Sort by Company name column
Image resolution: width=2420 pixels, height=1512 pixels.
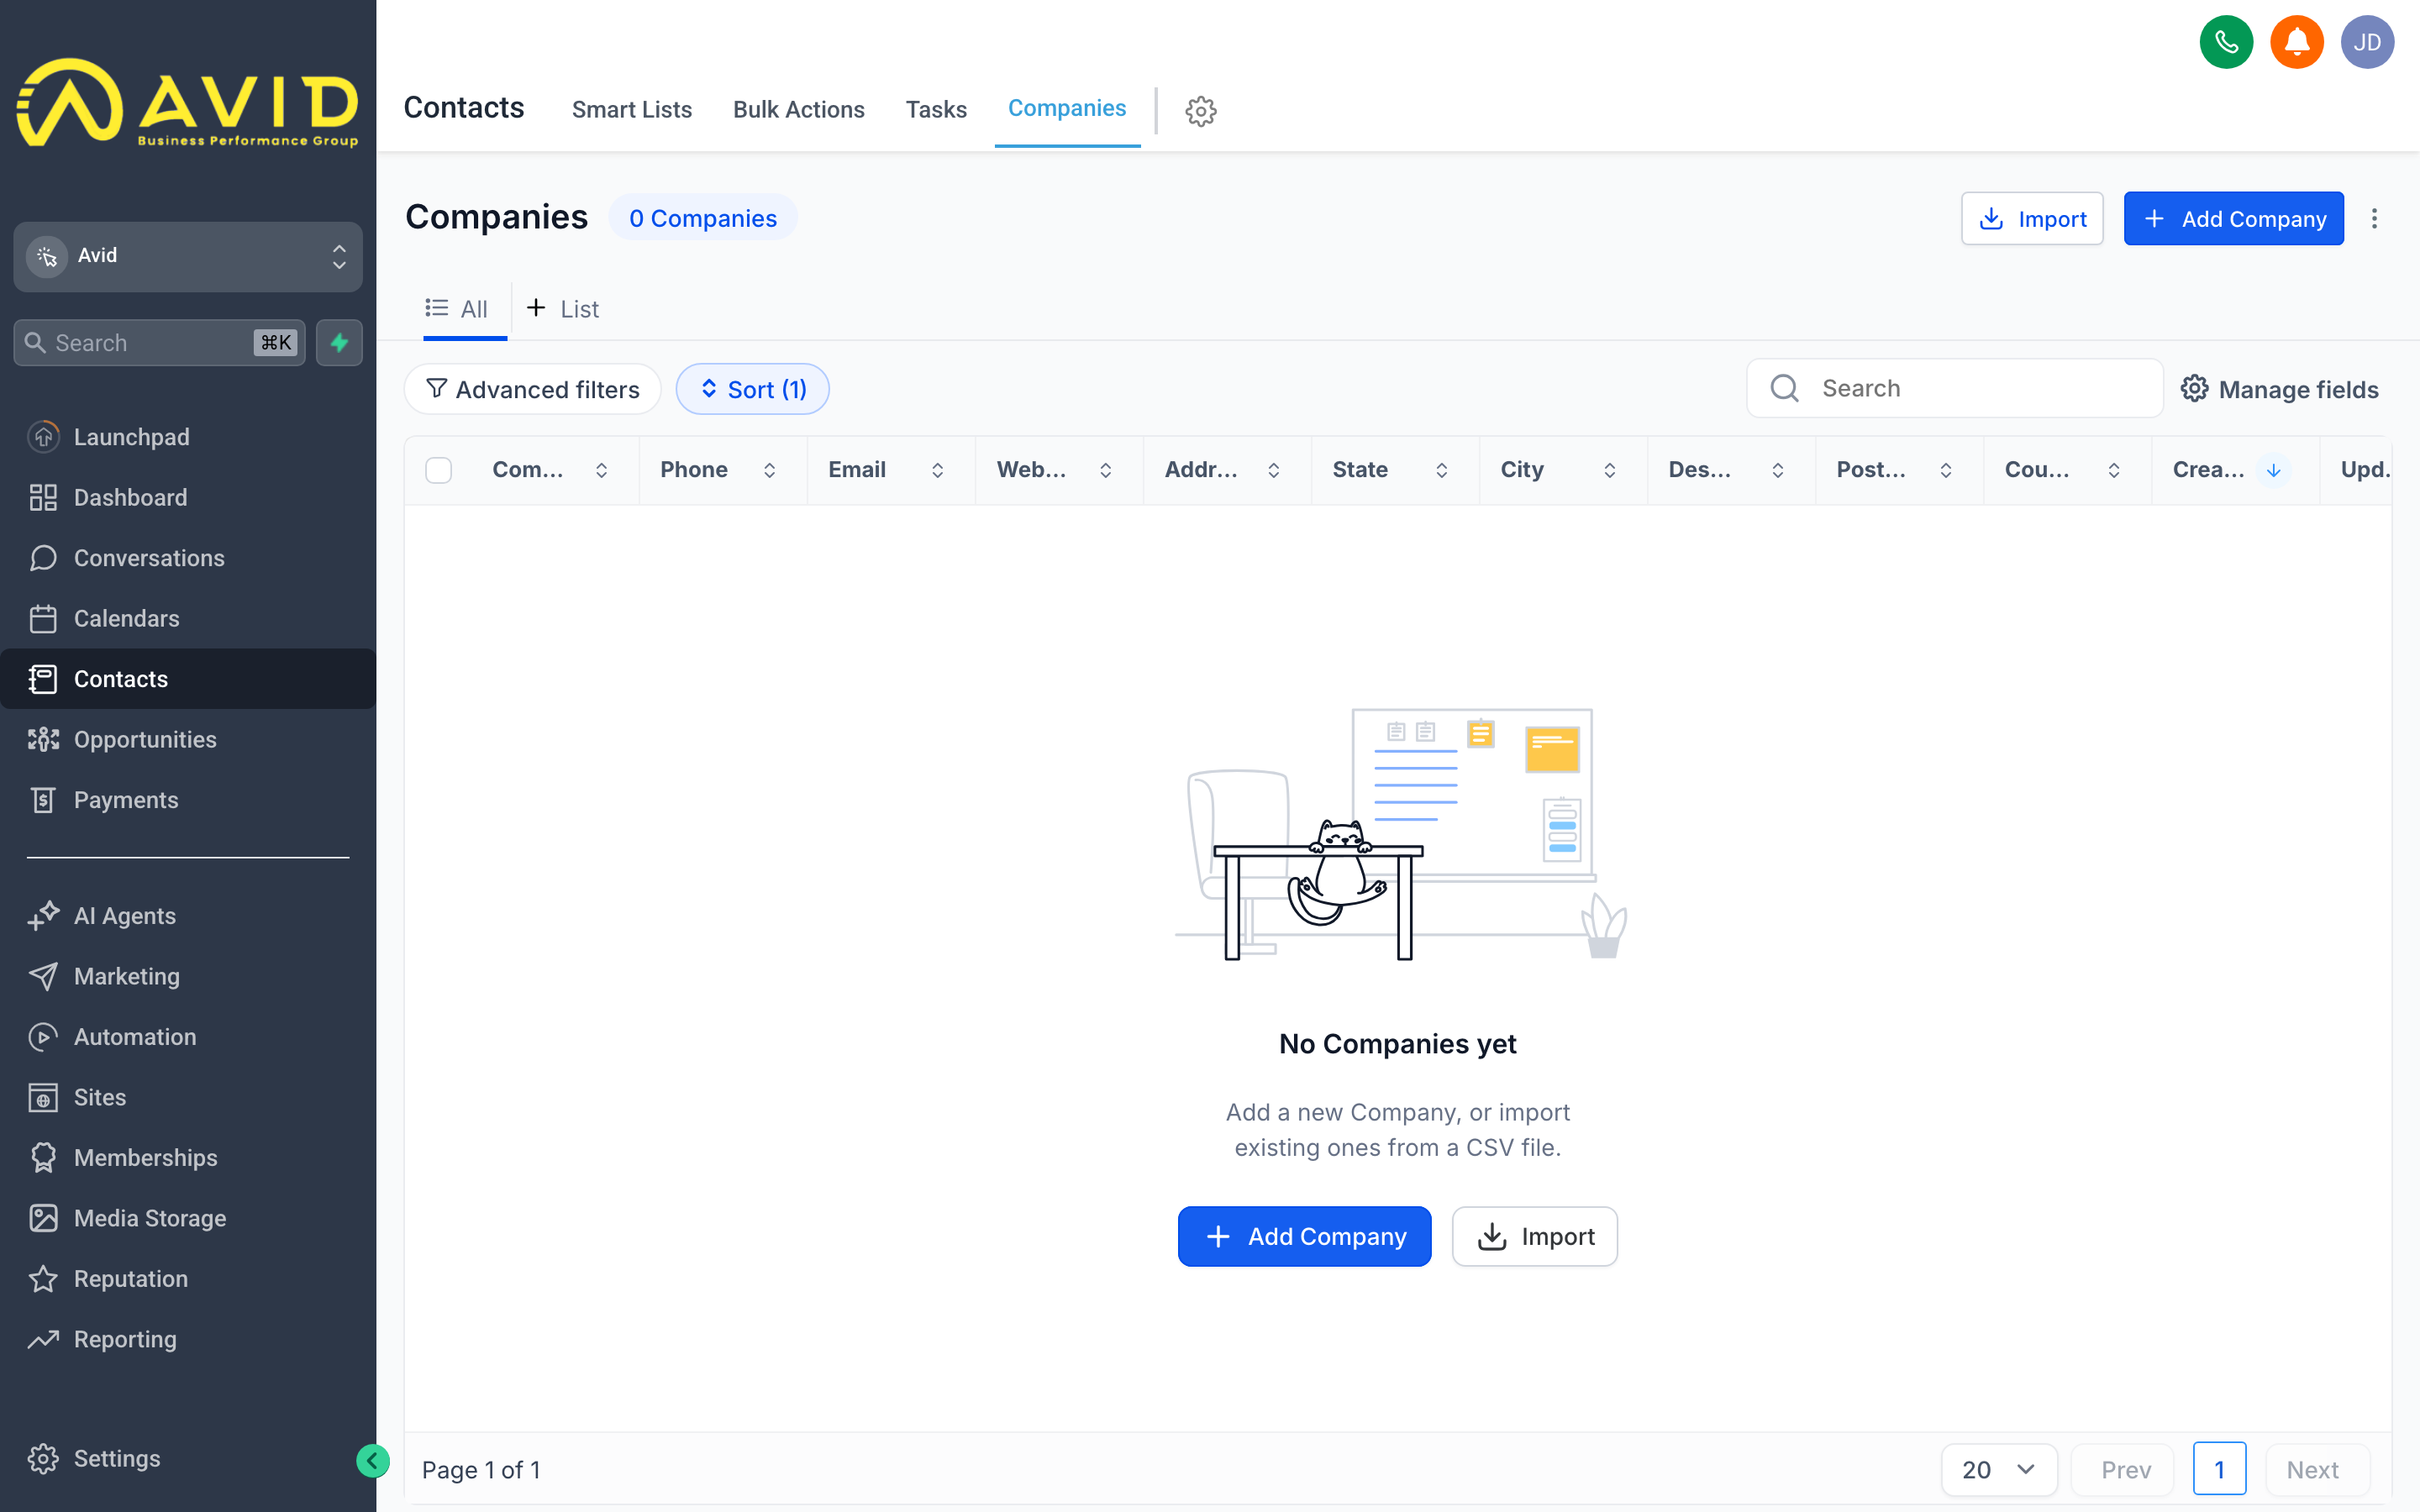pyautogui.click(x=601, y=470)
